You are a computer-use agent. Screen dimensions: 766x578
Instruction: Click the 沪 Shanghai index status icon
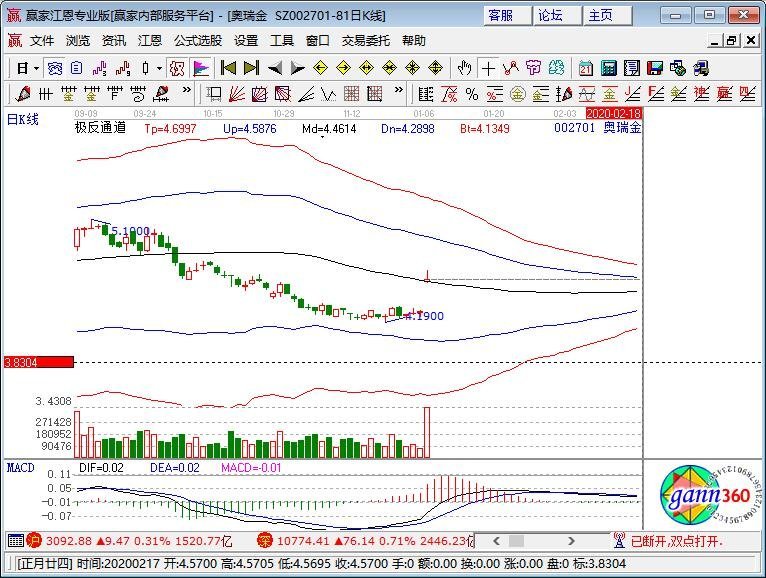[34, 541]
